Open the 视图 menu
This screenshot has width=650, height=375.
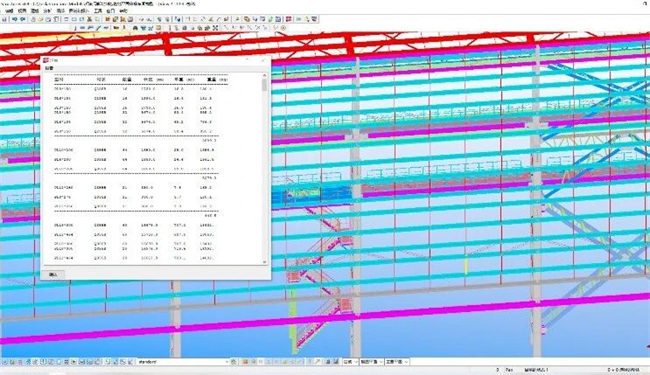pyautogui.click(x=22, y=11)
